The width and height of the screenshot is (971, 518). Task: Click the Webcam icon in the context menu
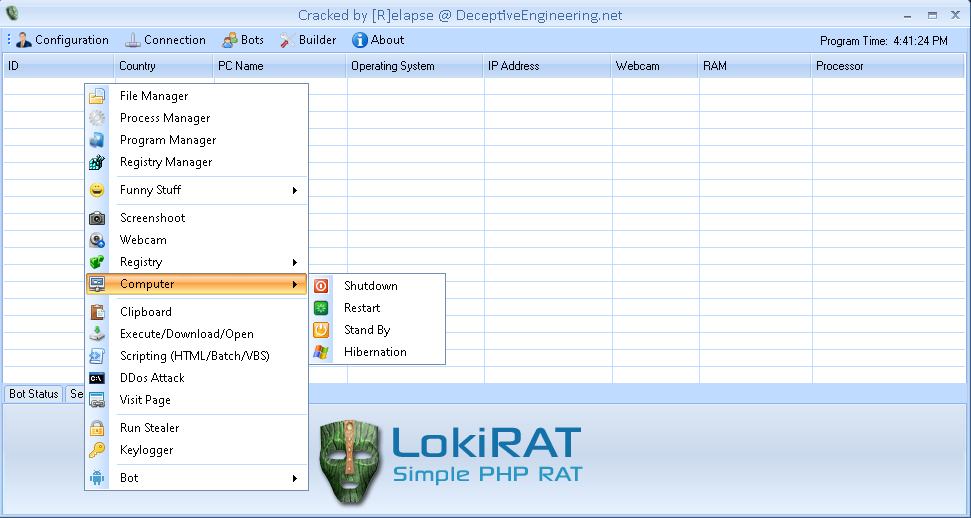coord(97,240)
